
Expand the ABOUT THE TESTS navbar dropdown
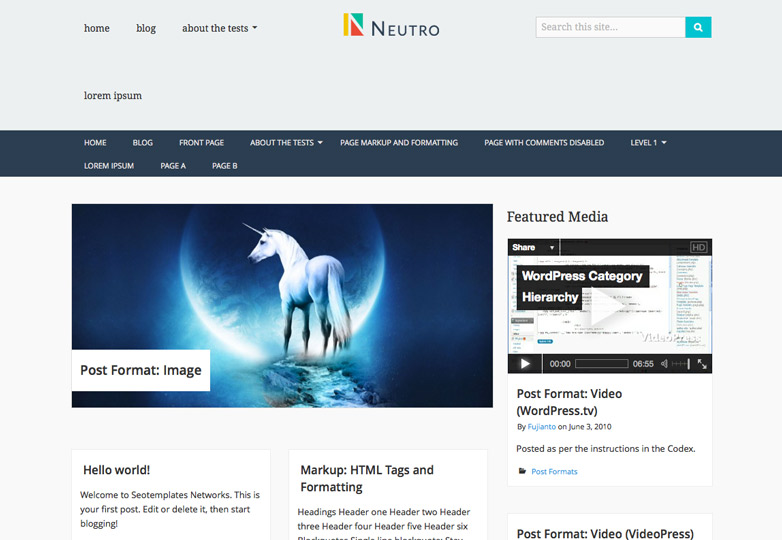click(x=286, y=143)
